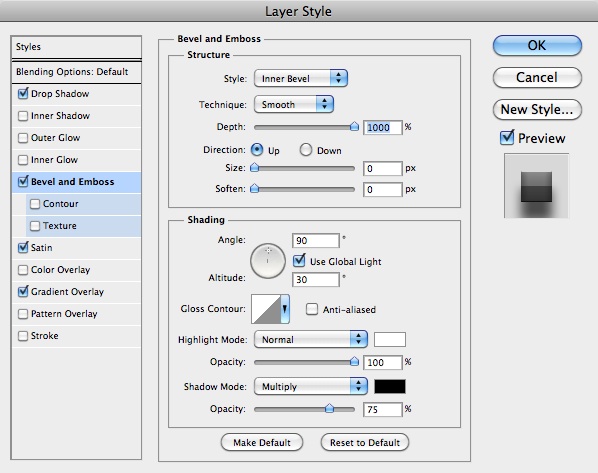Open the Highlight Mode dropdown
The image size is (598, 473).
coord(311,339)
